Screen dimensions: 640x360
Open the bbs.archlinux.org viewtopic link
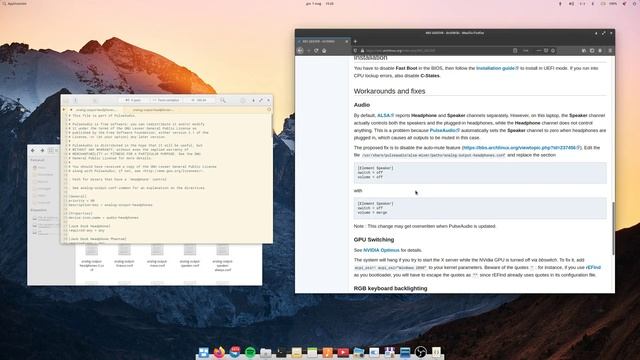(521, 147)
